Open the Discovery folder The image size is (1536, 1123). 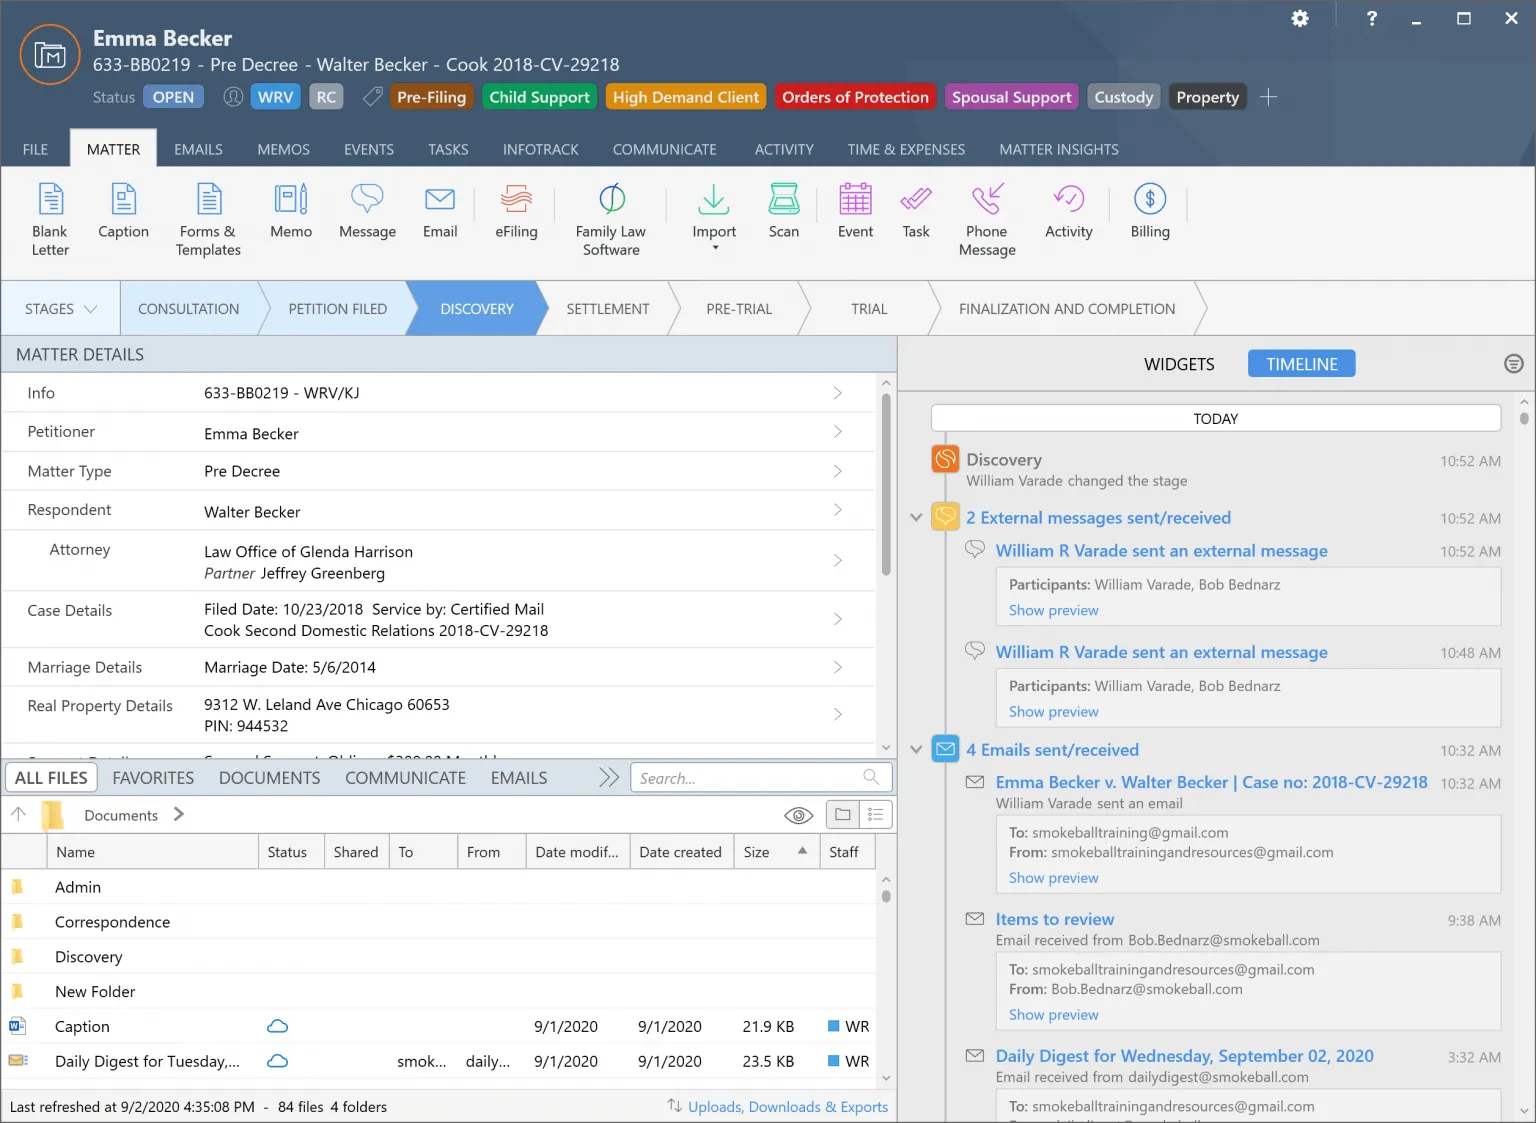pyautogui.click(x=88, y=957)
